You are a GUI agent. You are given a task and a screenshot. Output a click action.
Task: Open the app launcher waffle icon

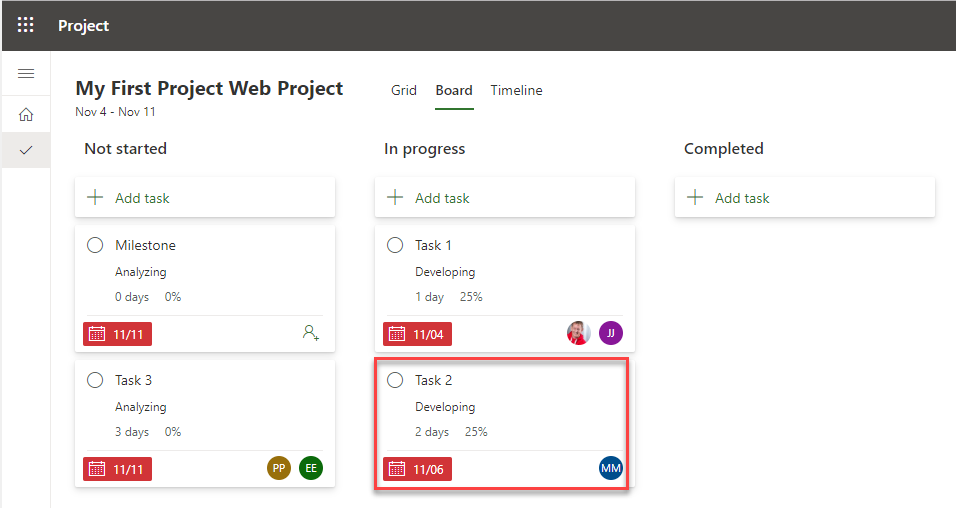[25, 25]
